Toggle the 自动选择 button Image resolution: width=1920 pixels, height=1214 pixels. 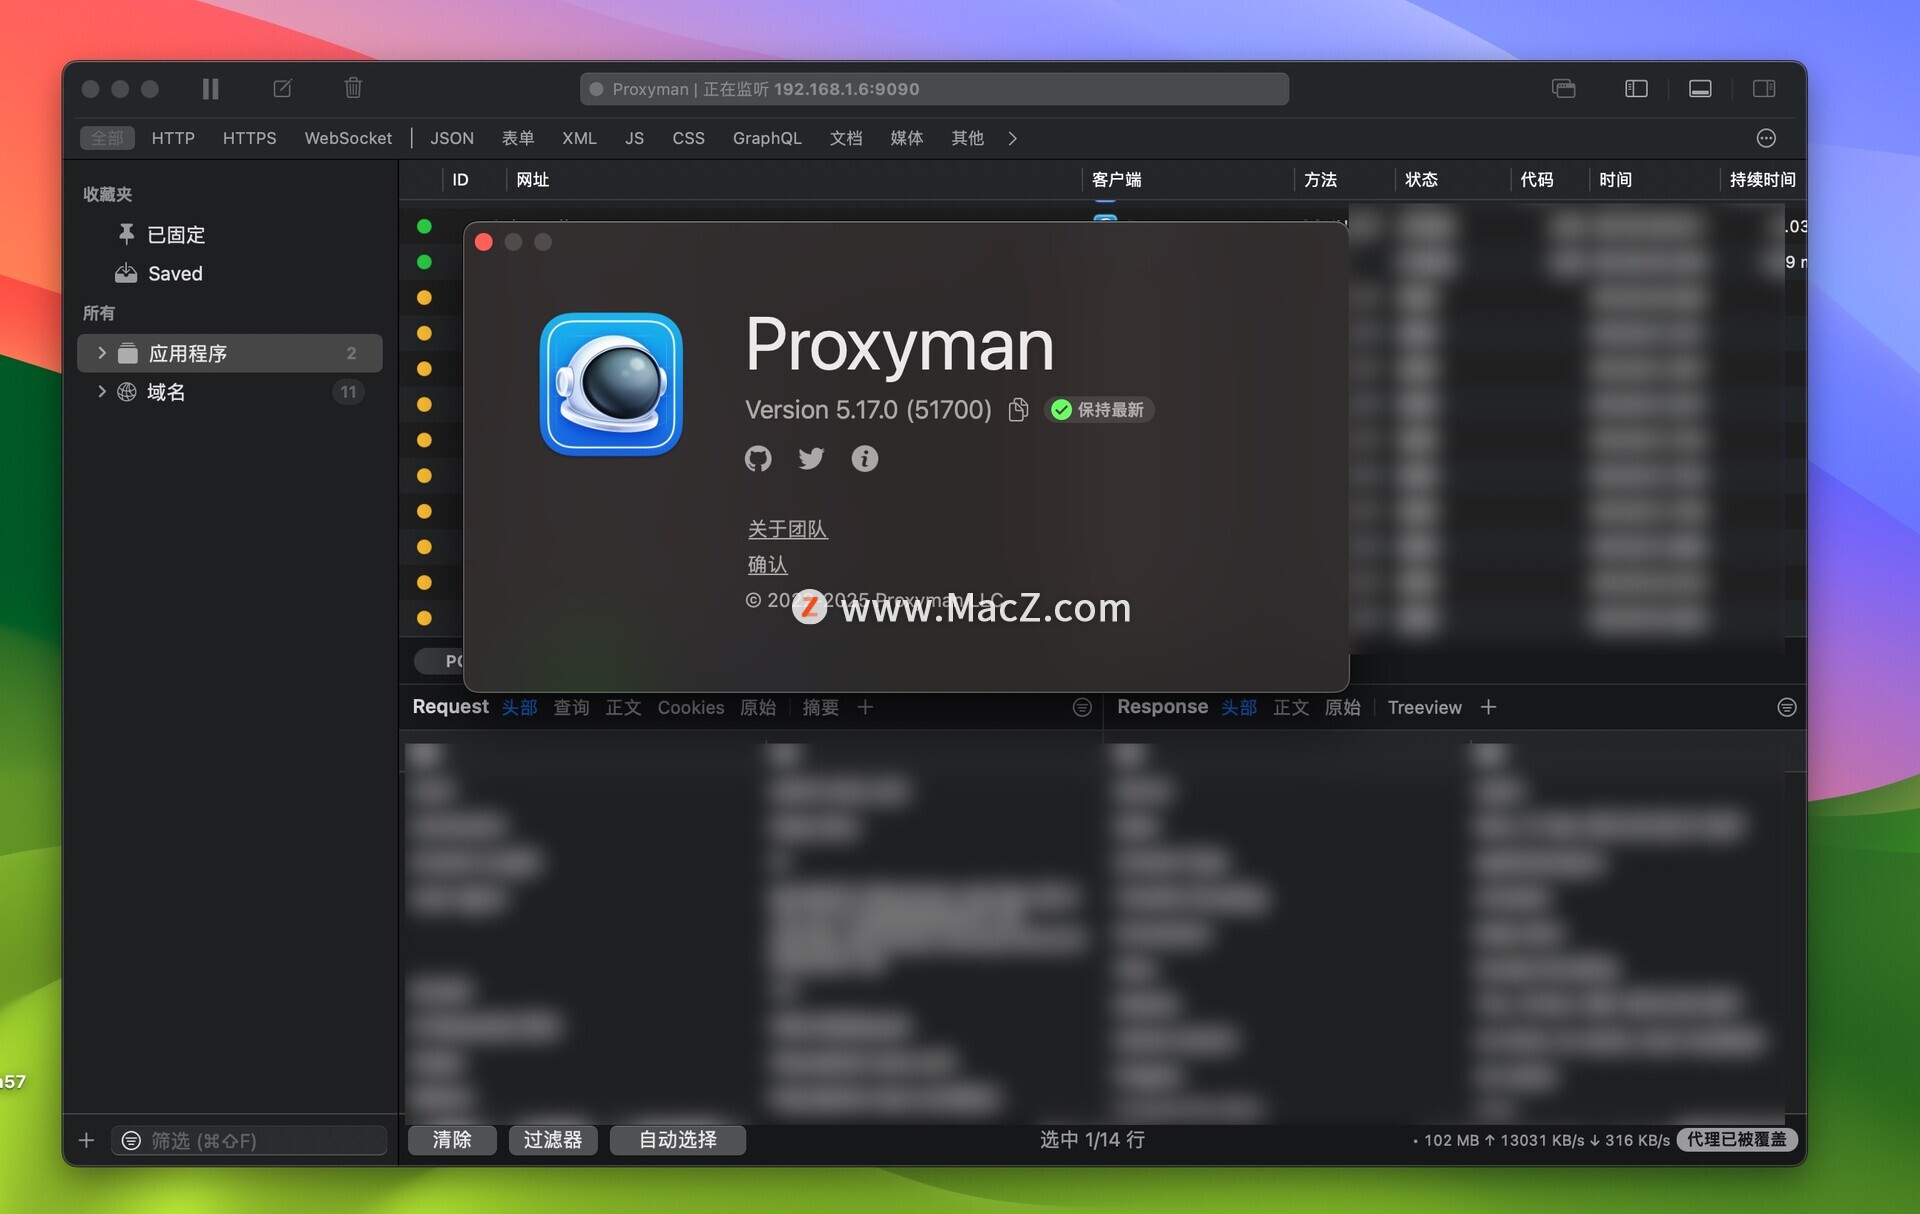tap(678, 1140)
